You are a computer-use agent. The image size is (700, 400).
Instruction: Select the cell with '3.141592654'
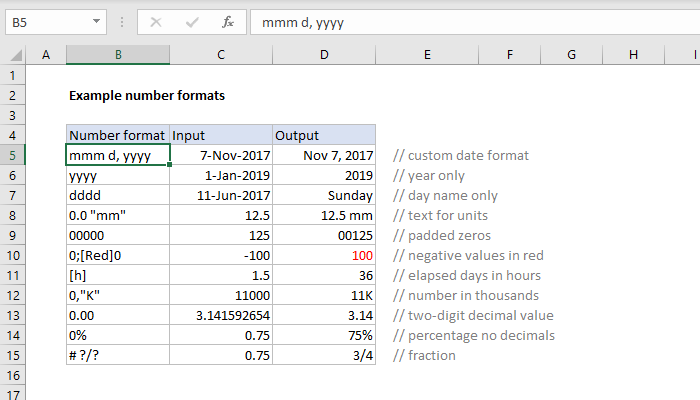[x=221, y=315]
